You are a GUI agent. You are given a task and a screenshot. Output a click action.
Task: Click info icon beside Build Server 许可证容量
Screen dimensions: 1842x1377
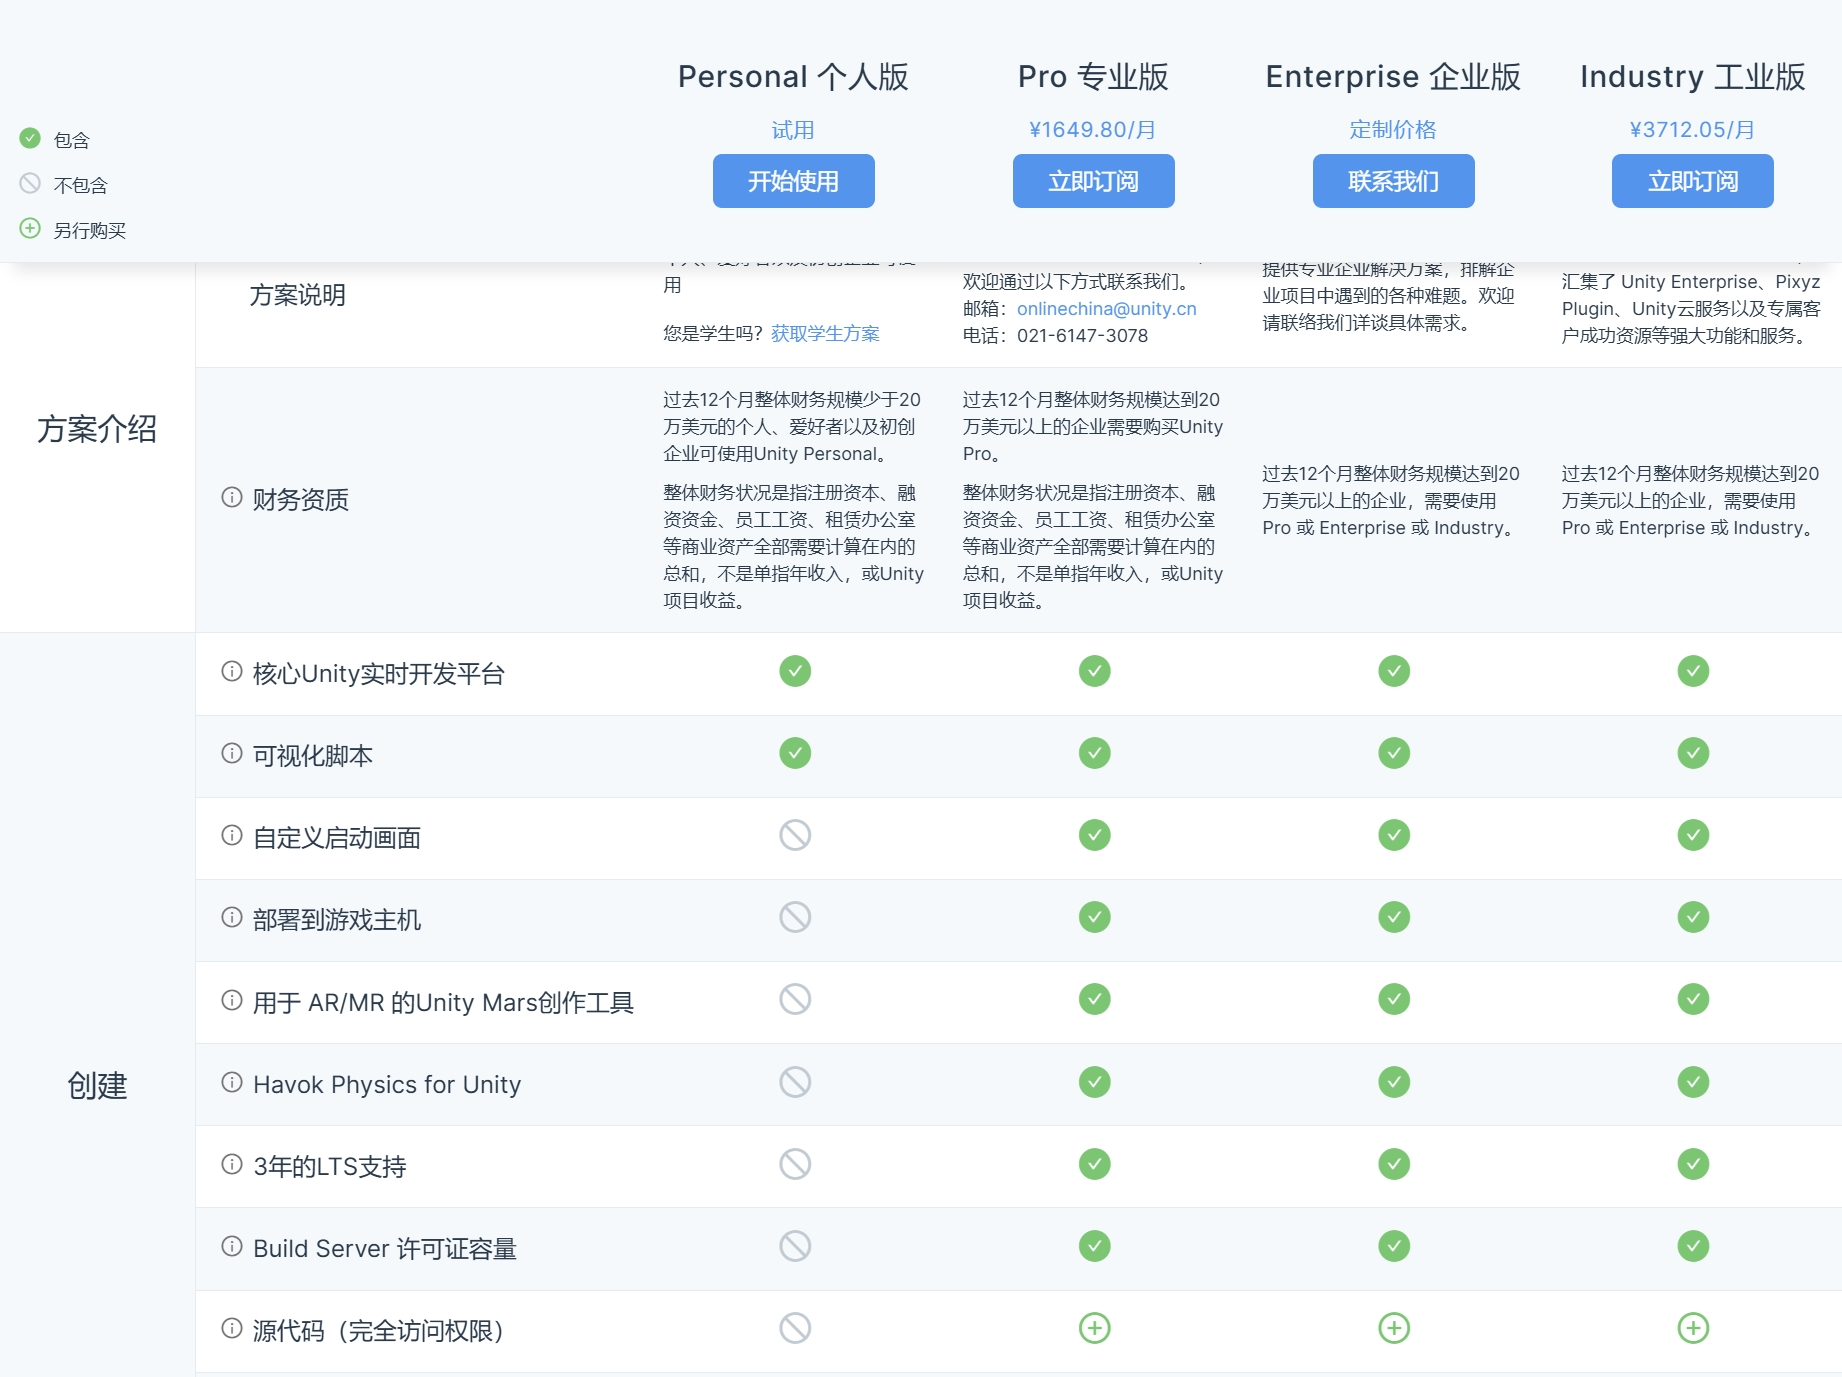(232, 1246)
